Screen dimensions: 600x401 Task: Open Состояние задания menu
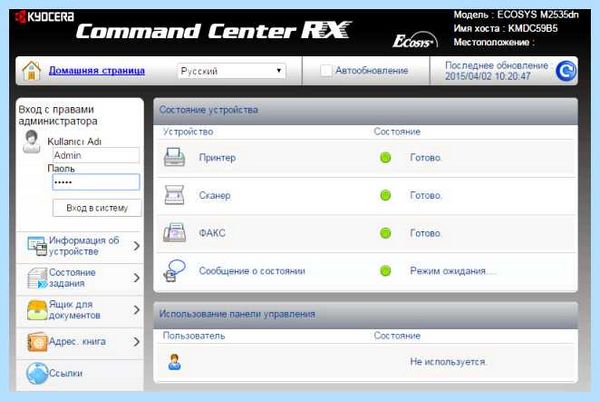point(80,278)
